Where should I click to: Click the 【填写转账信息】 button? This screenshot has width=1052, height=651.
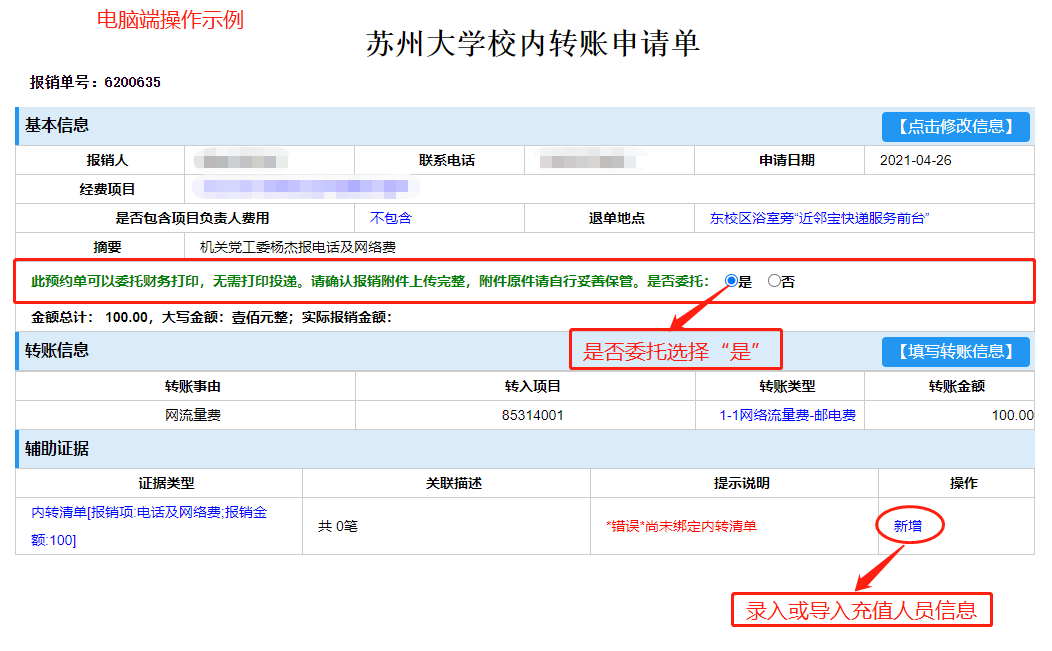point(955,351)
